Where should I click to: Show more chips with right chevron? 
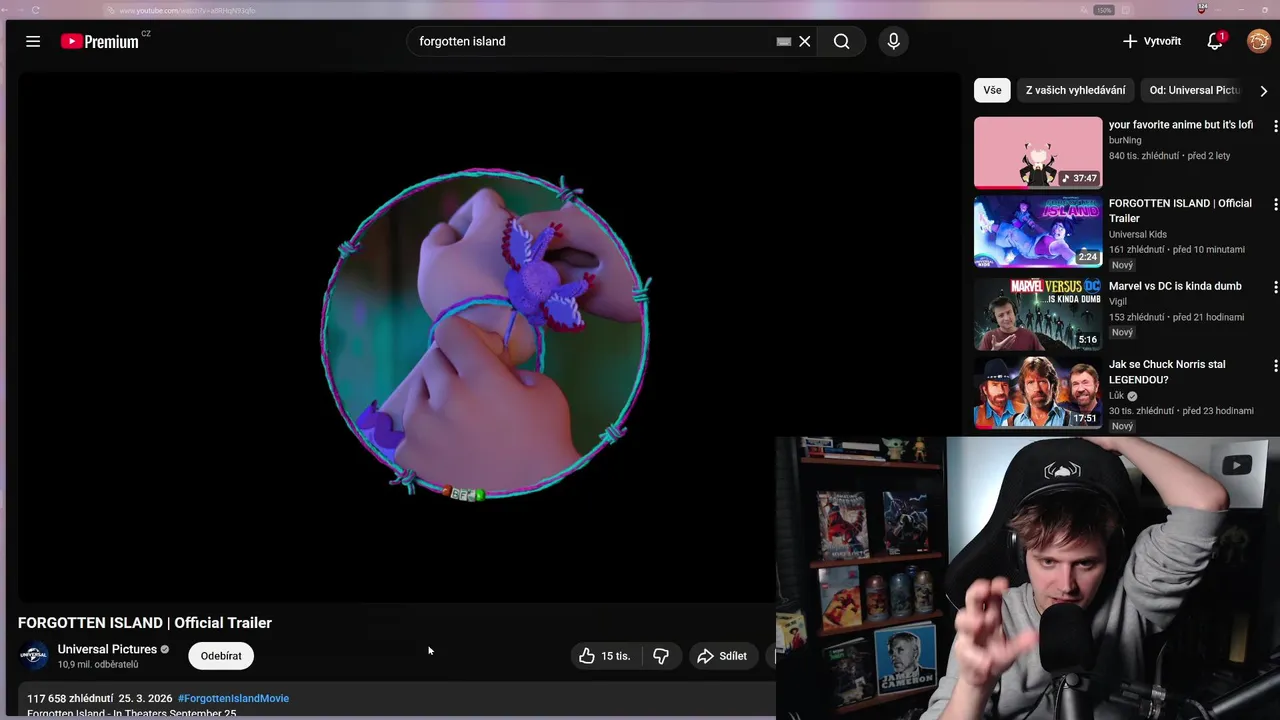[x=1263, y=90]
